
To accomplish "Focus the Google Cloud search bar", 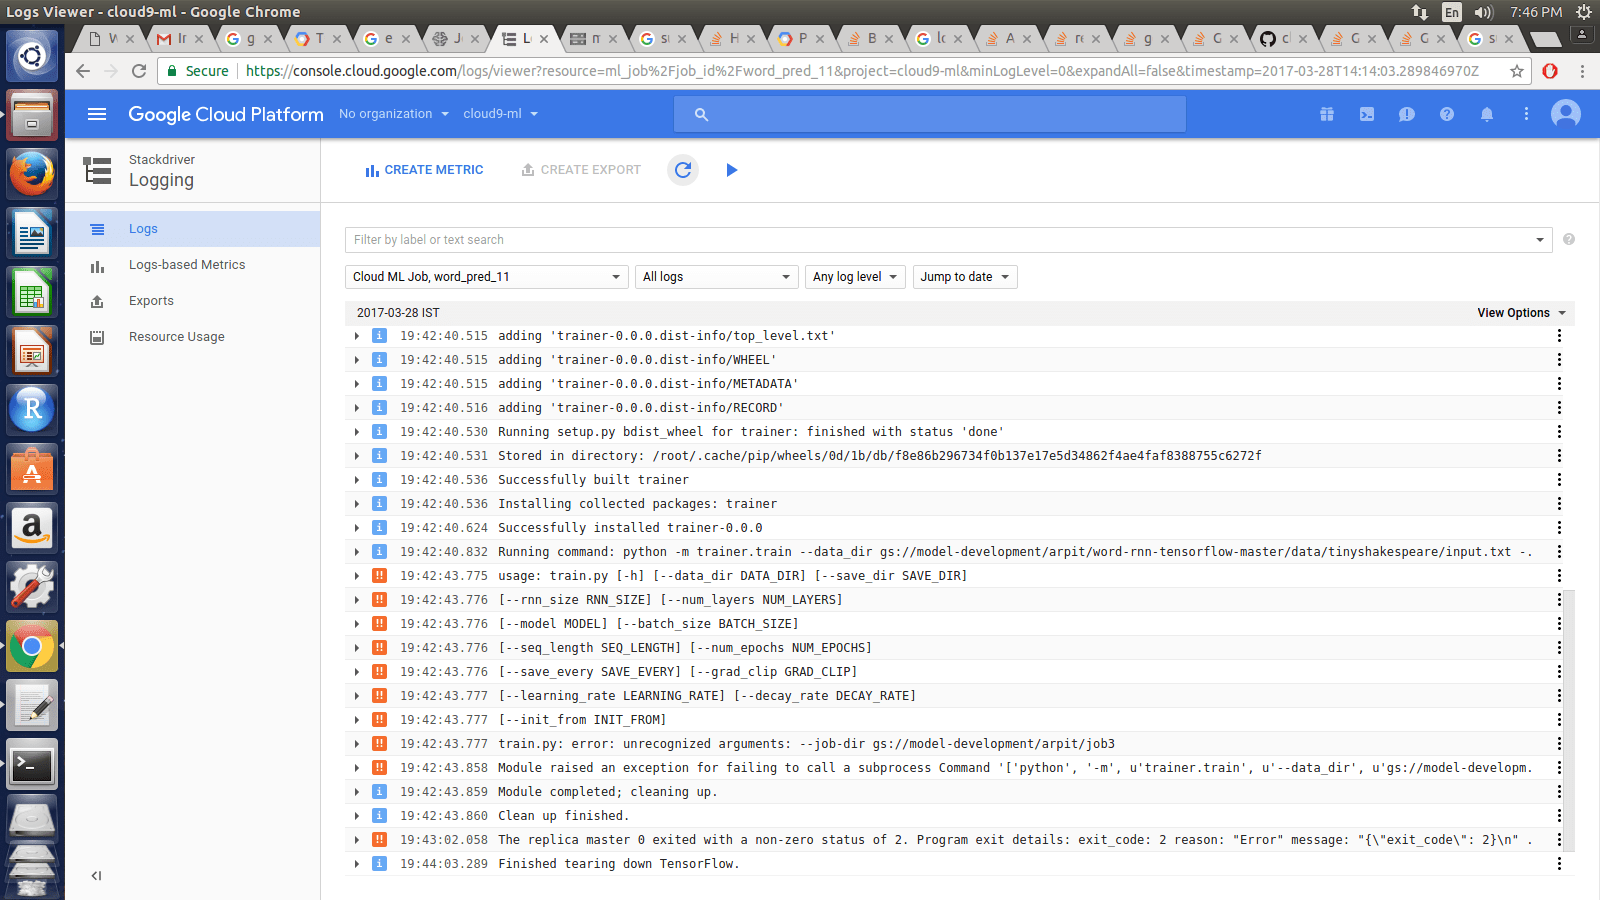I will coord(930,114).
